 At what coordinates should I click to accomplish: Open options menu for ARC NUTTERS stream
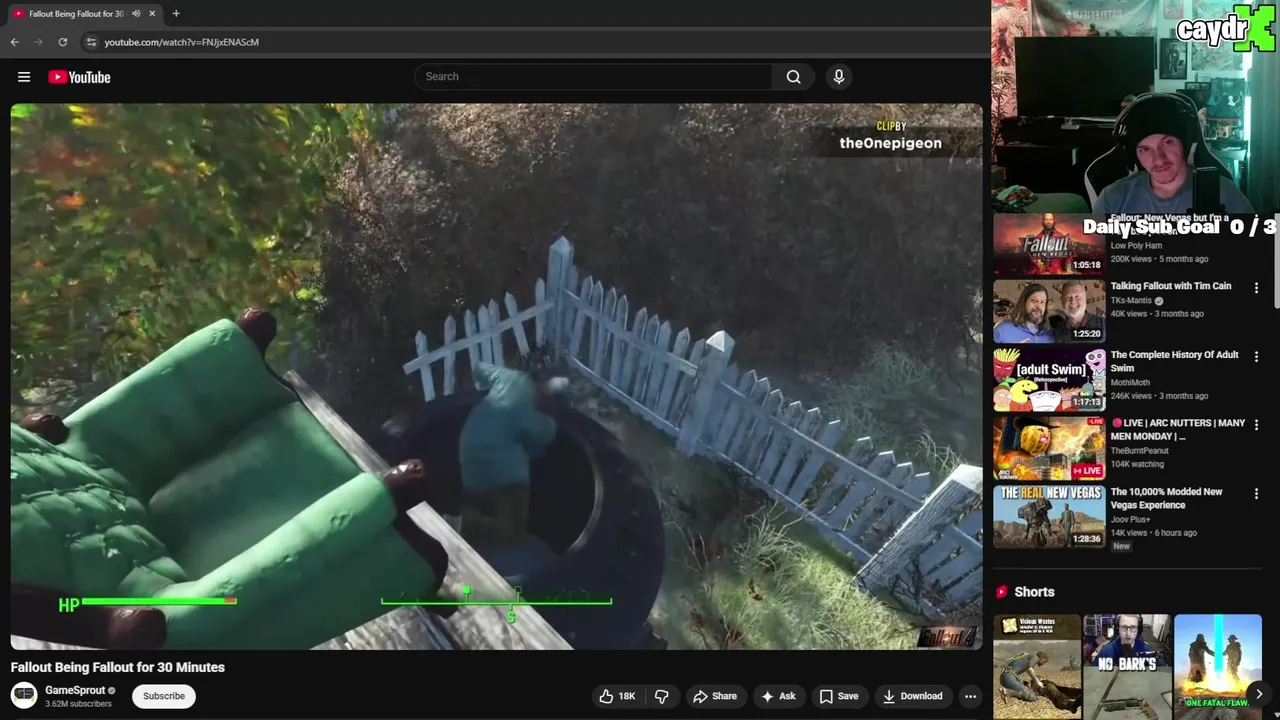point(1257,426)
